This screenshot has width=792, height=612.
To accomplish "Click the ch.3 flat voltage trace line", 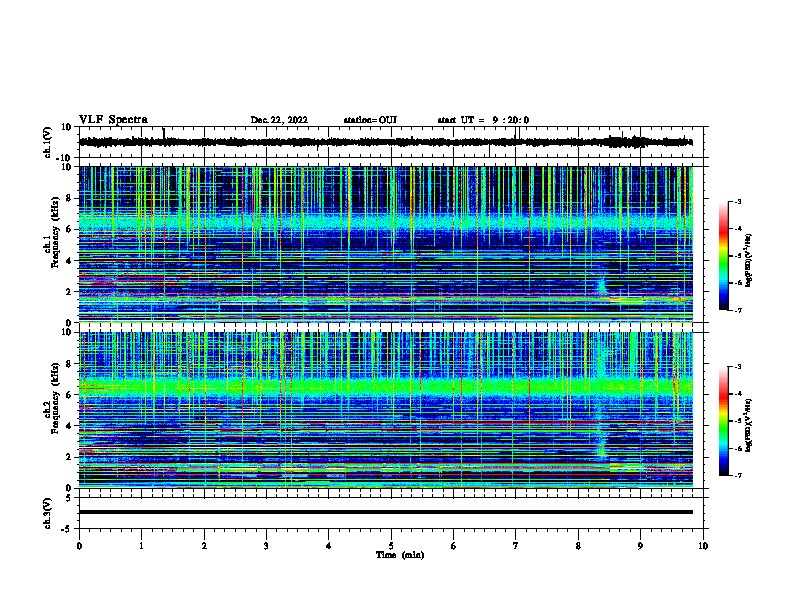I will 385,512.
